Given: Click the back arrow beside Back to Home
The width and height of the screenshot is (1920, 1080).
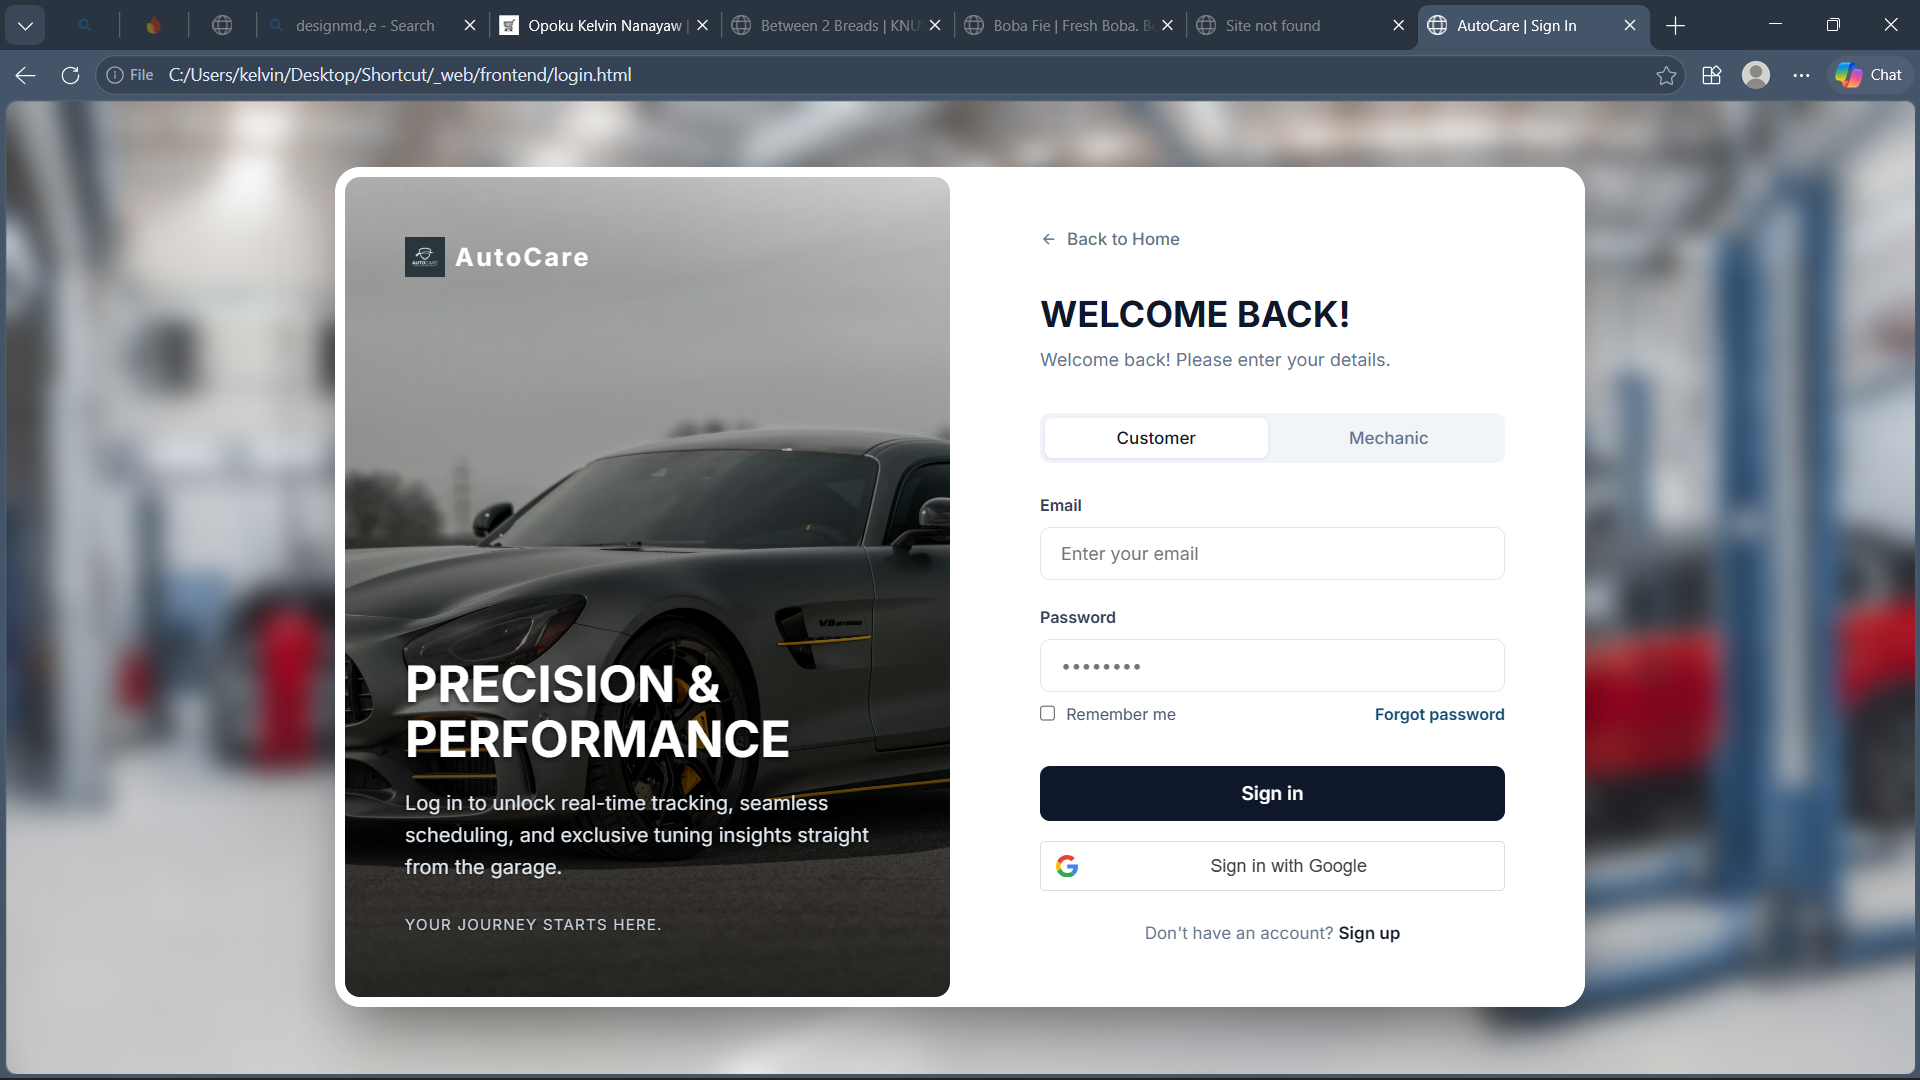Looking at the screenshot, I should [x=1048, y=239].
